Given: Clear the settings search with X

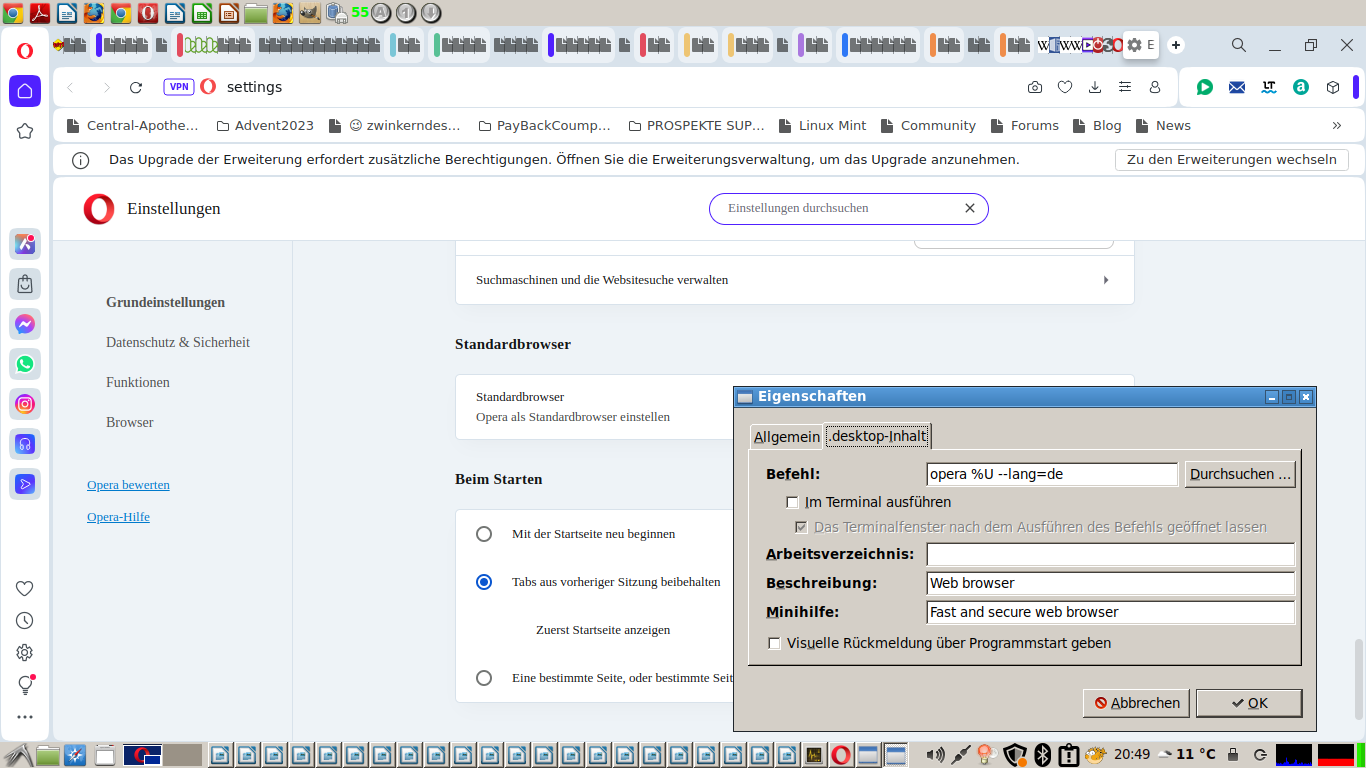Looking at the screenshot, I should point(969,208).
